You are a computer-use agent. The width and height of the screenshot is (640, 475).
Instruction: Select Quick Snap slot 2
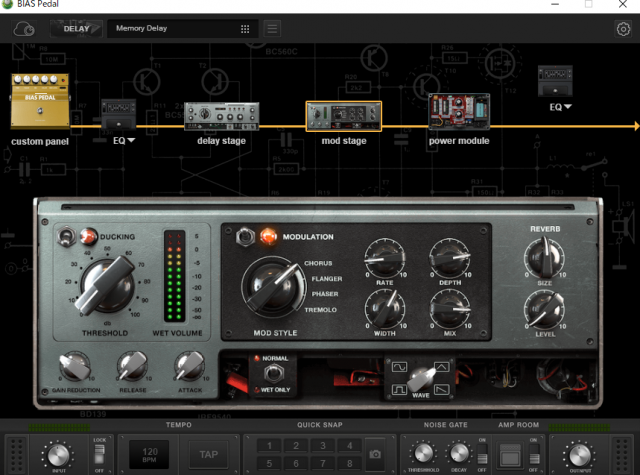pyautogui.click(x=296, y=446)
